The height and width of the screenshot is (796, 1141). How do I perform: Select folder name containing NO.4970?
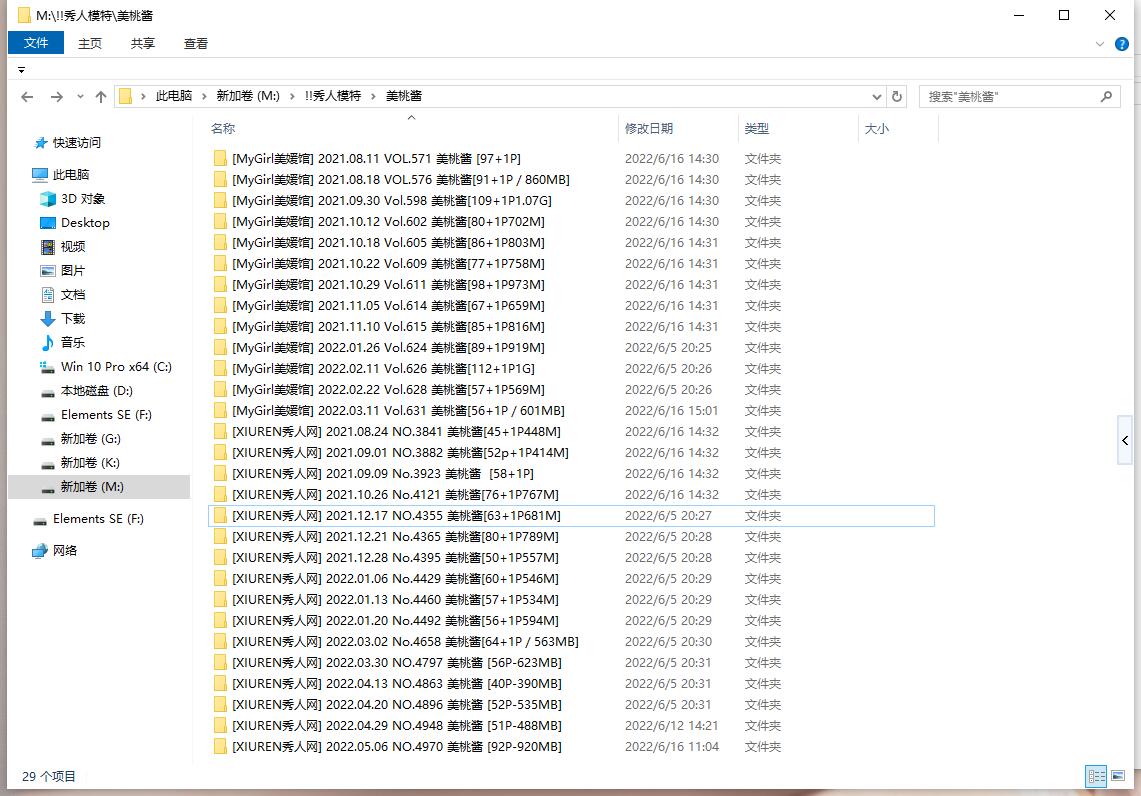click(x=397, y=747)
